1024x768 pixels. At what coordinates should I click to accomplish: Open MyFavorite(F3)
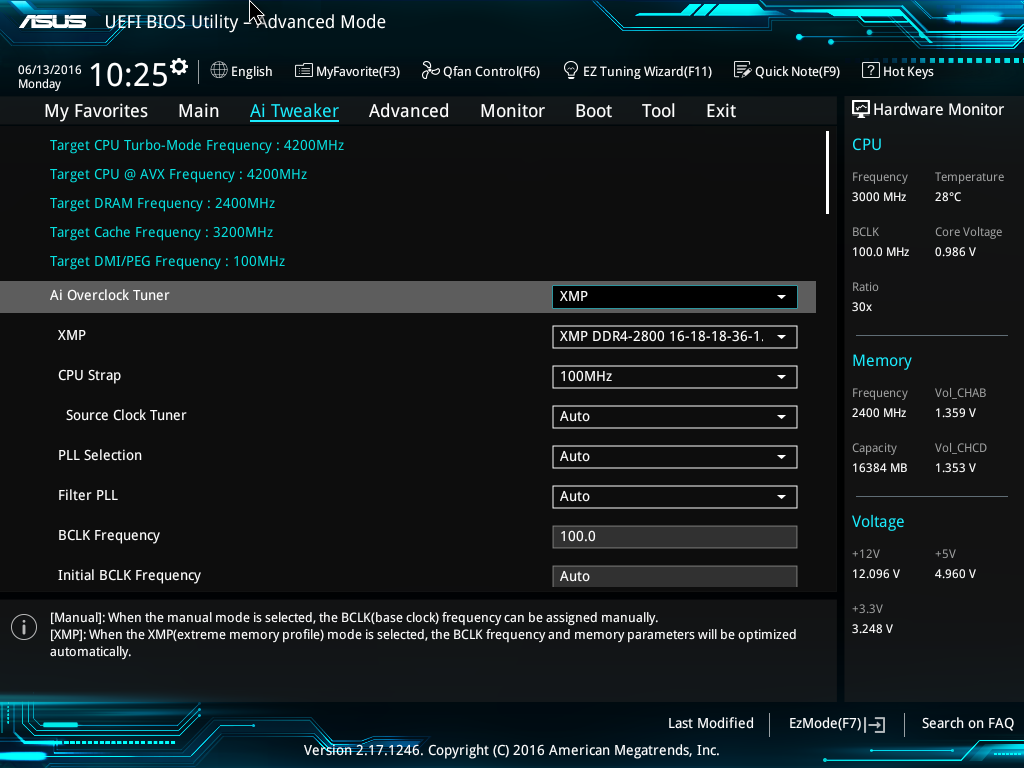click(x=347, y=71)
